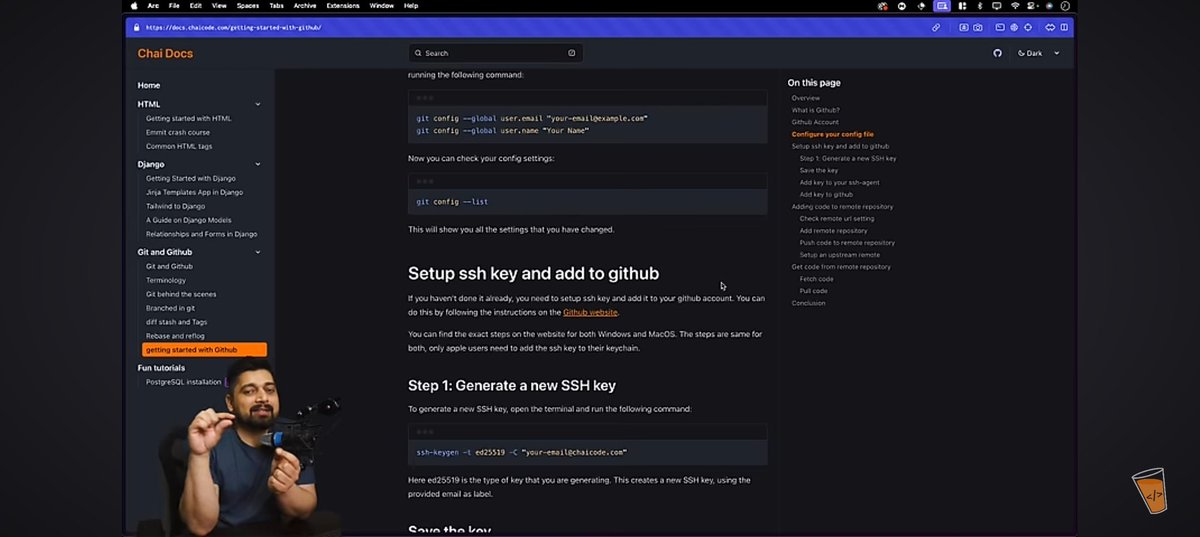
Task: Open Getting Started with Django page
Action: click(x=191, y=178)
